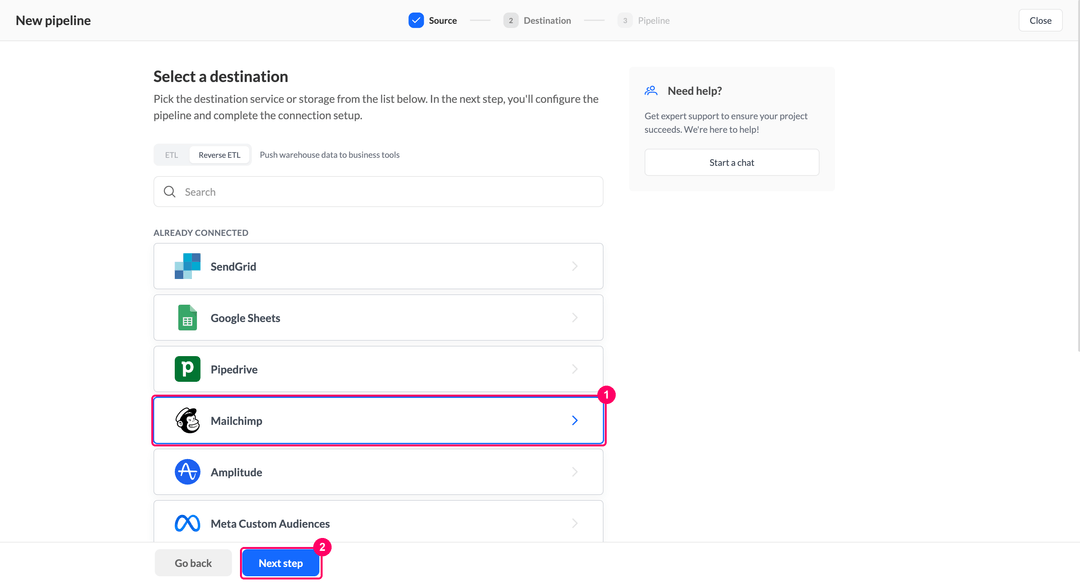Click the Destination step number 2 badge
The height and width of the screenshot is (583, 1080).
(510, 21)
